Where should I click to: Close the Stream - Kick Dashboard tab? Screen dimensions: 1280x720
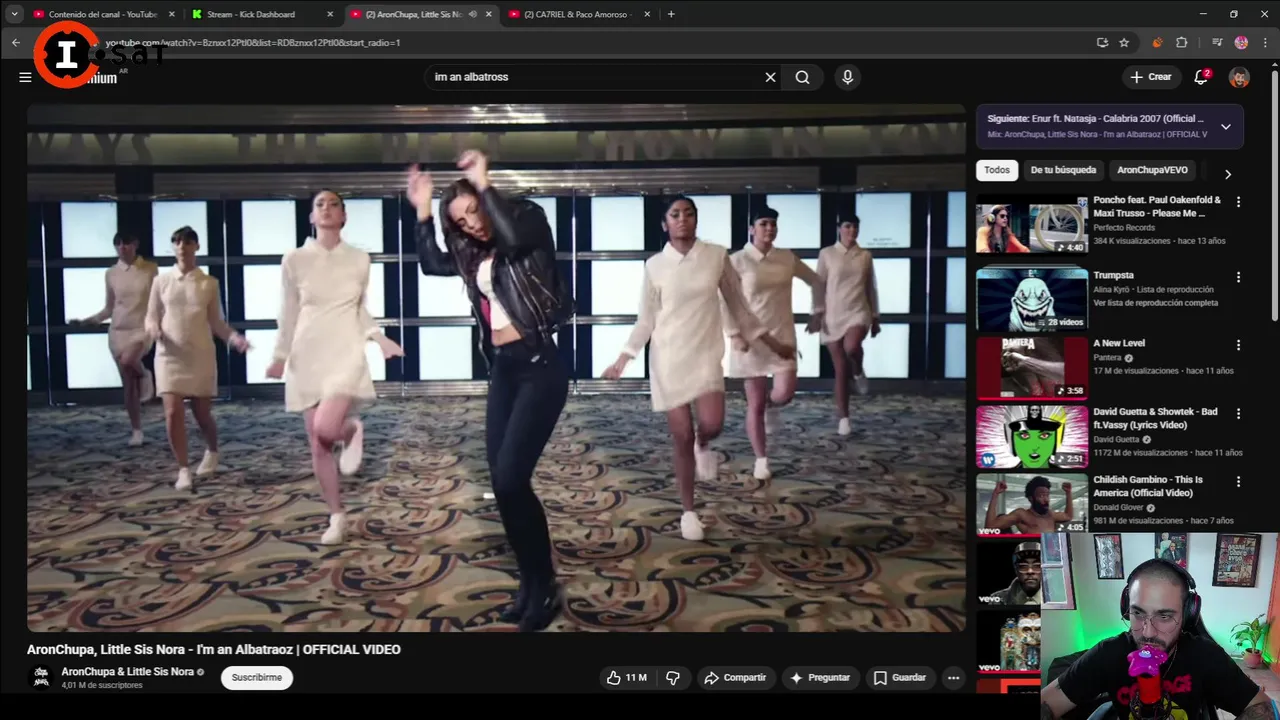[x=330, y=14]
